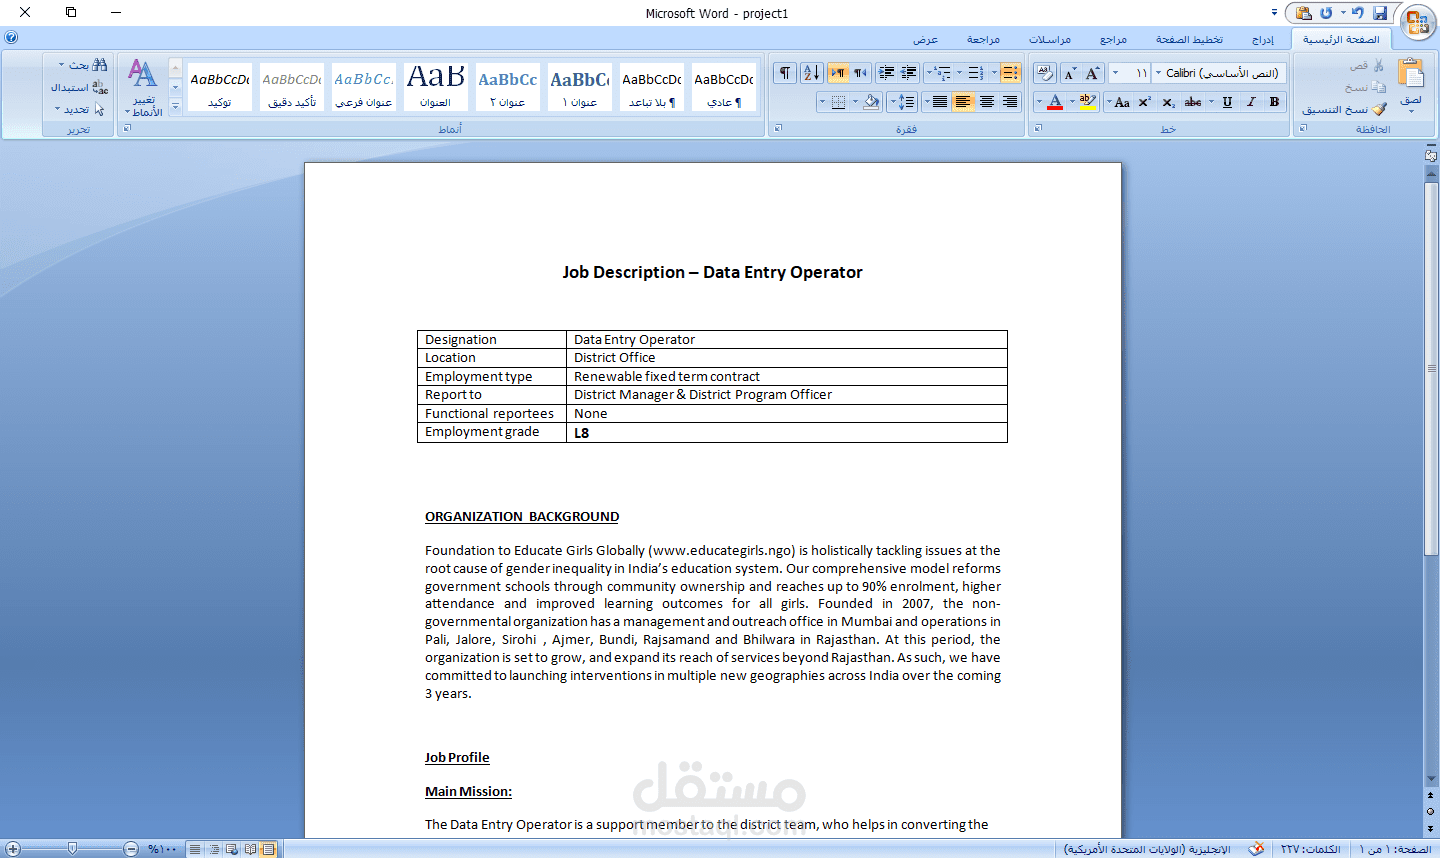The height and width of the screenshot is (858, 1440).
Task: Apply the No Spacing (بلا تباعد) style
Action: [x=652, y=87]
